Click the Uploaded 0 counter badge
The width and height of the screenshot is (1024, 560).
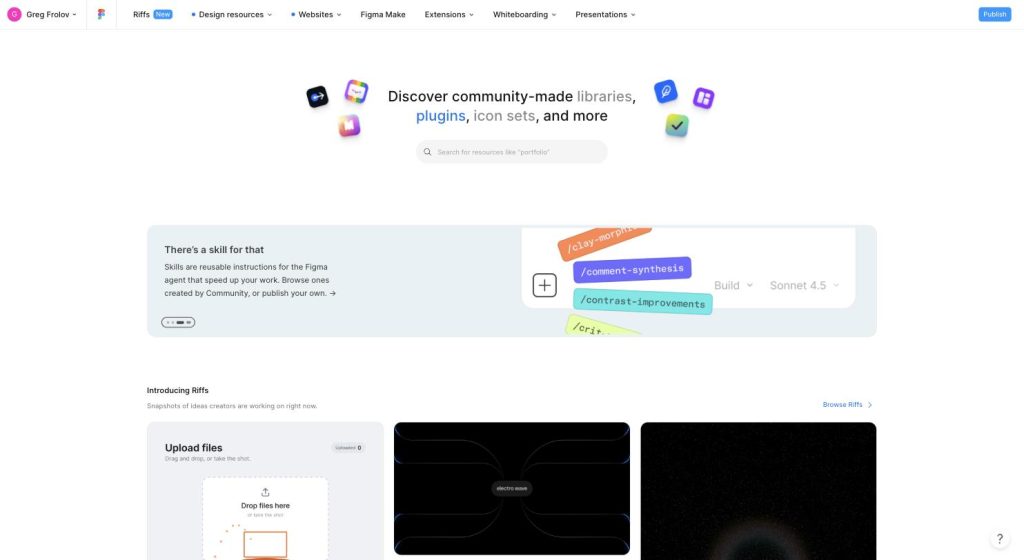point(348,448)
